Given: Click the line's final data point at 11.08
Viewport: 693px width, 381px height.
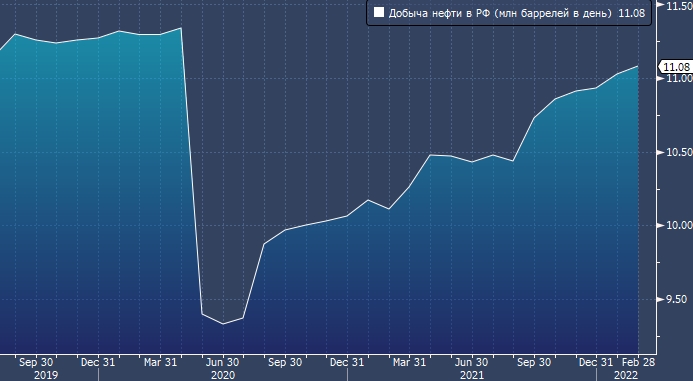Looking at the screenshot, I should (638, 66).
